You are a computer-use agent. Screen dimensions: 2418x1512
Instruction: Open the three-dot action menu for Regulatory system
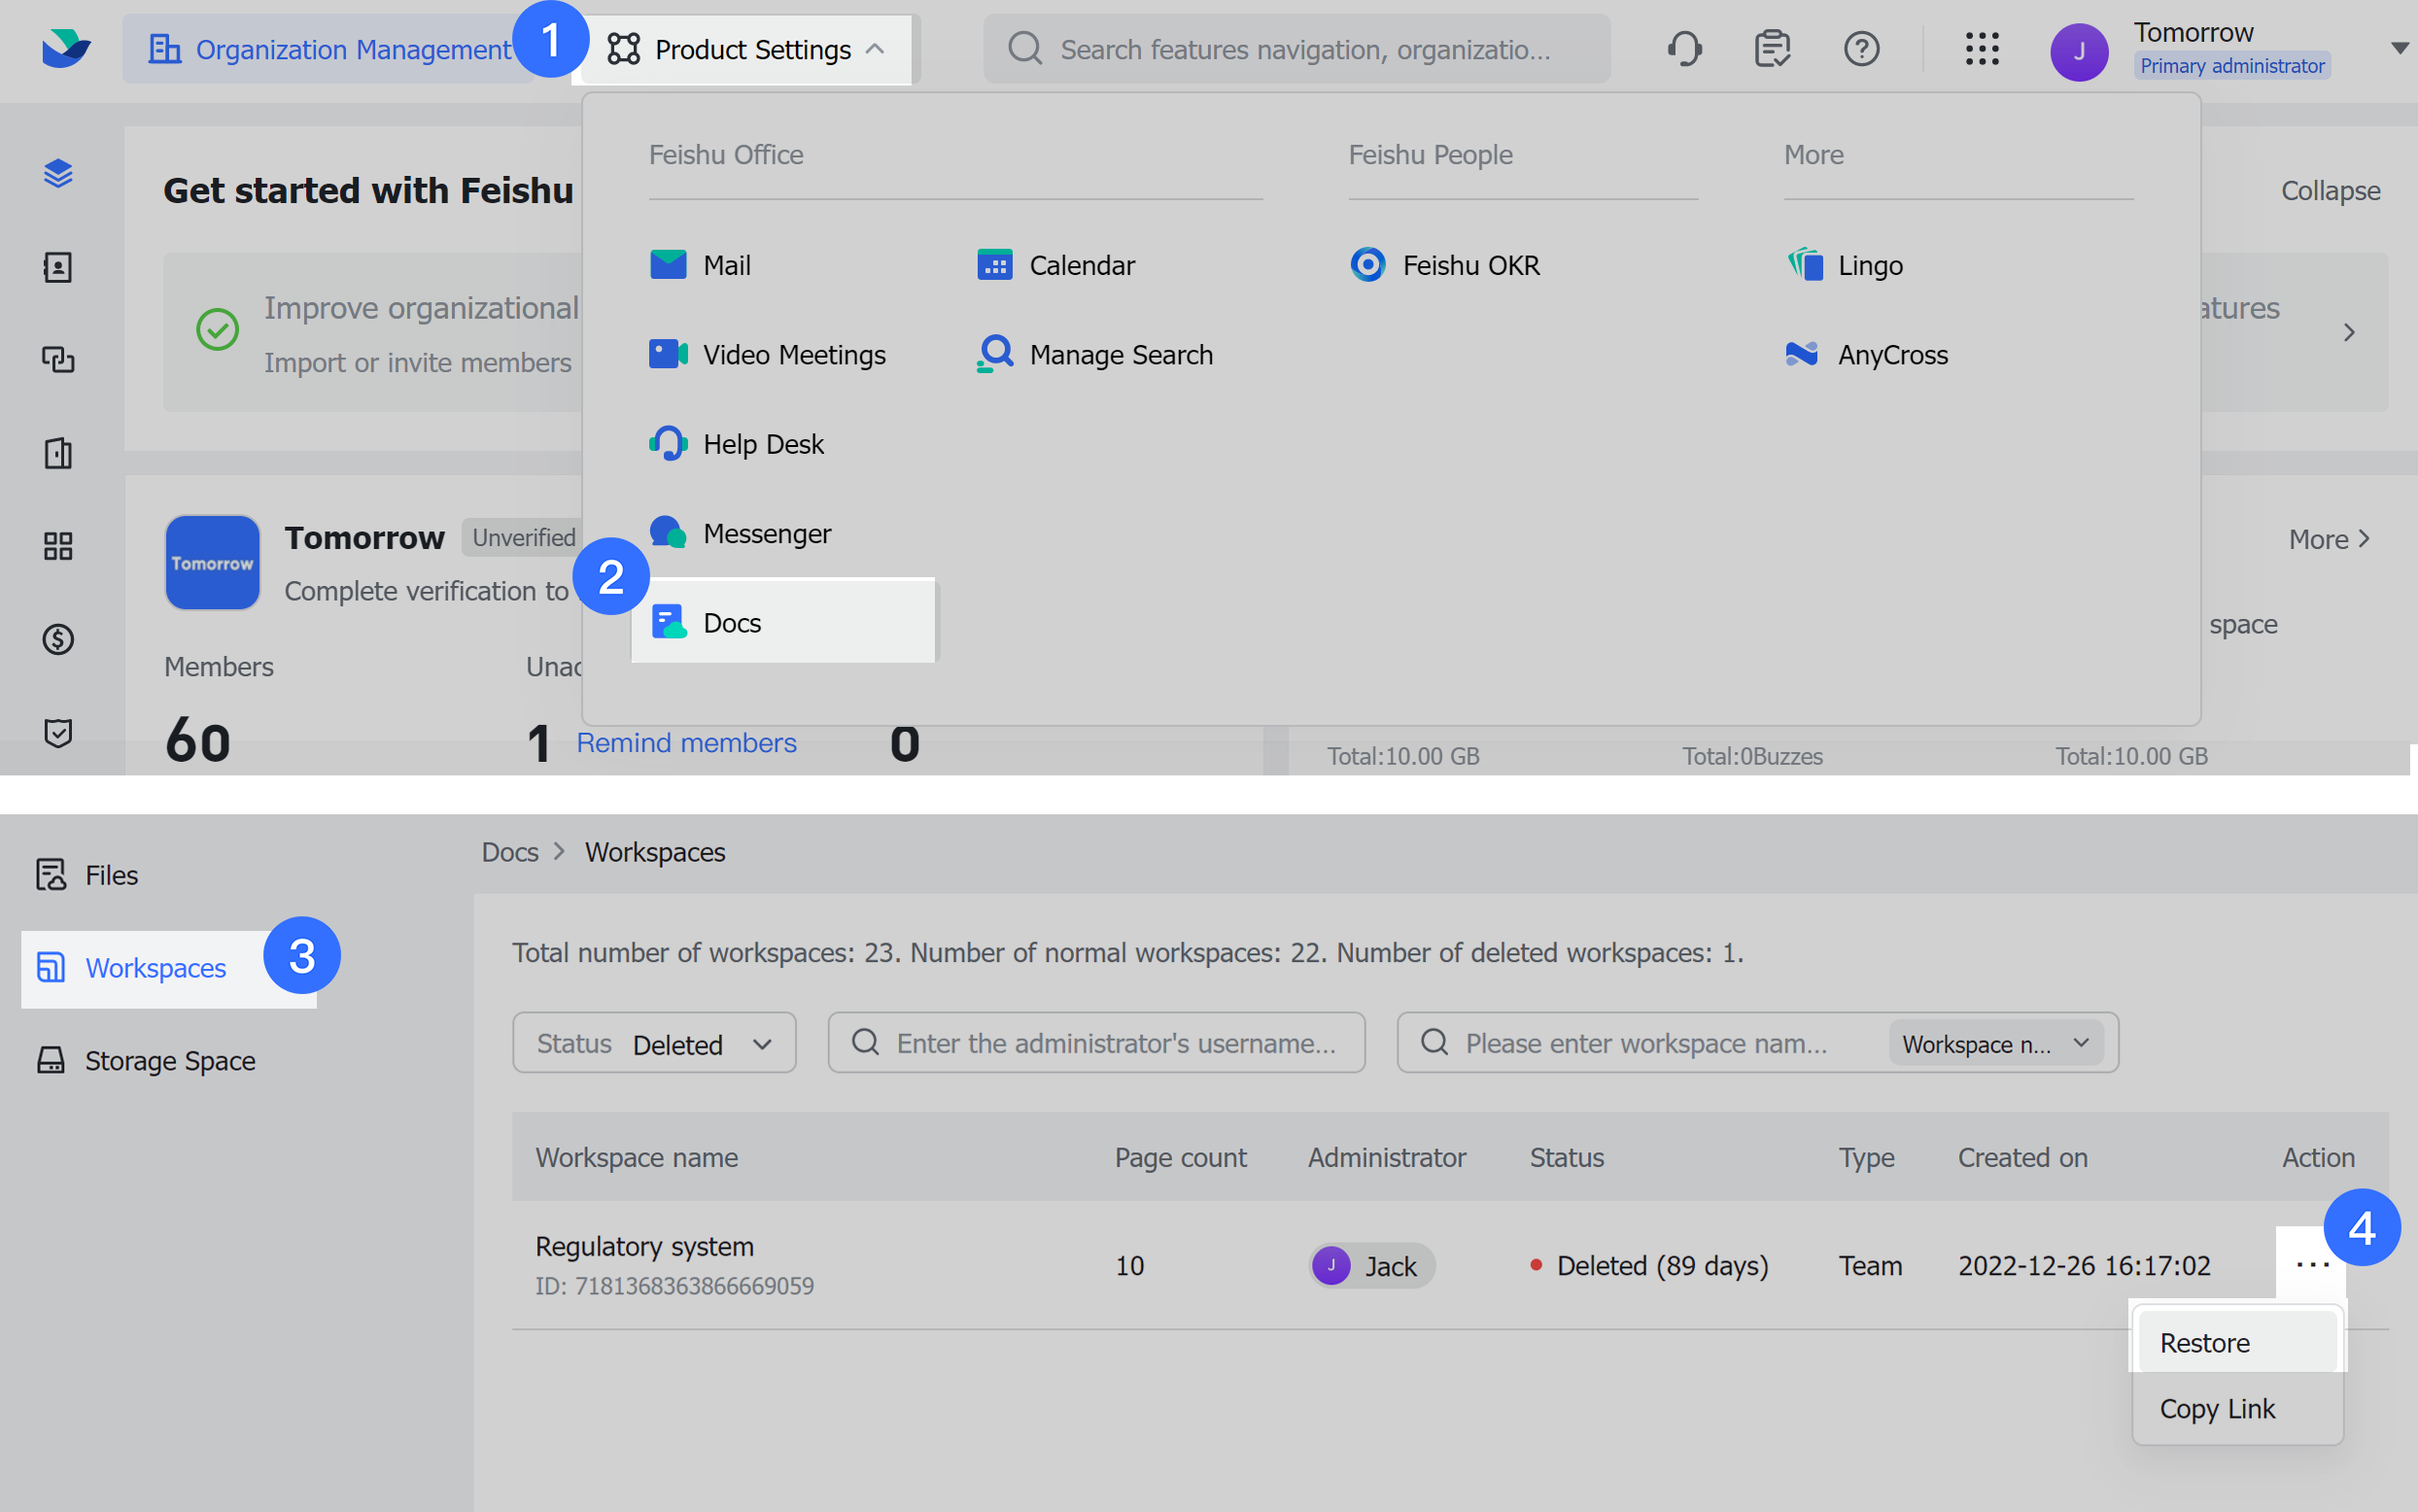(x=2311, y=1265)
